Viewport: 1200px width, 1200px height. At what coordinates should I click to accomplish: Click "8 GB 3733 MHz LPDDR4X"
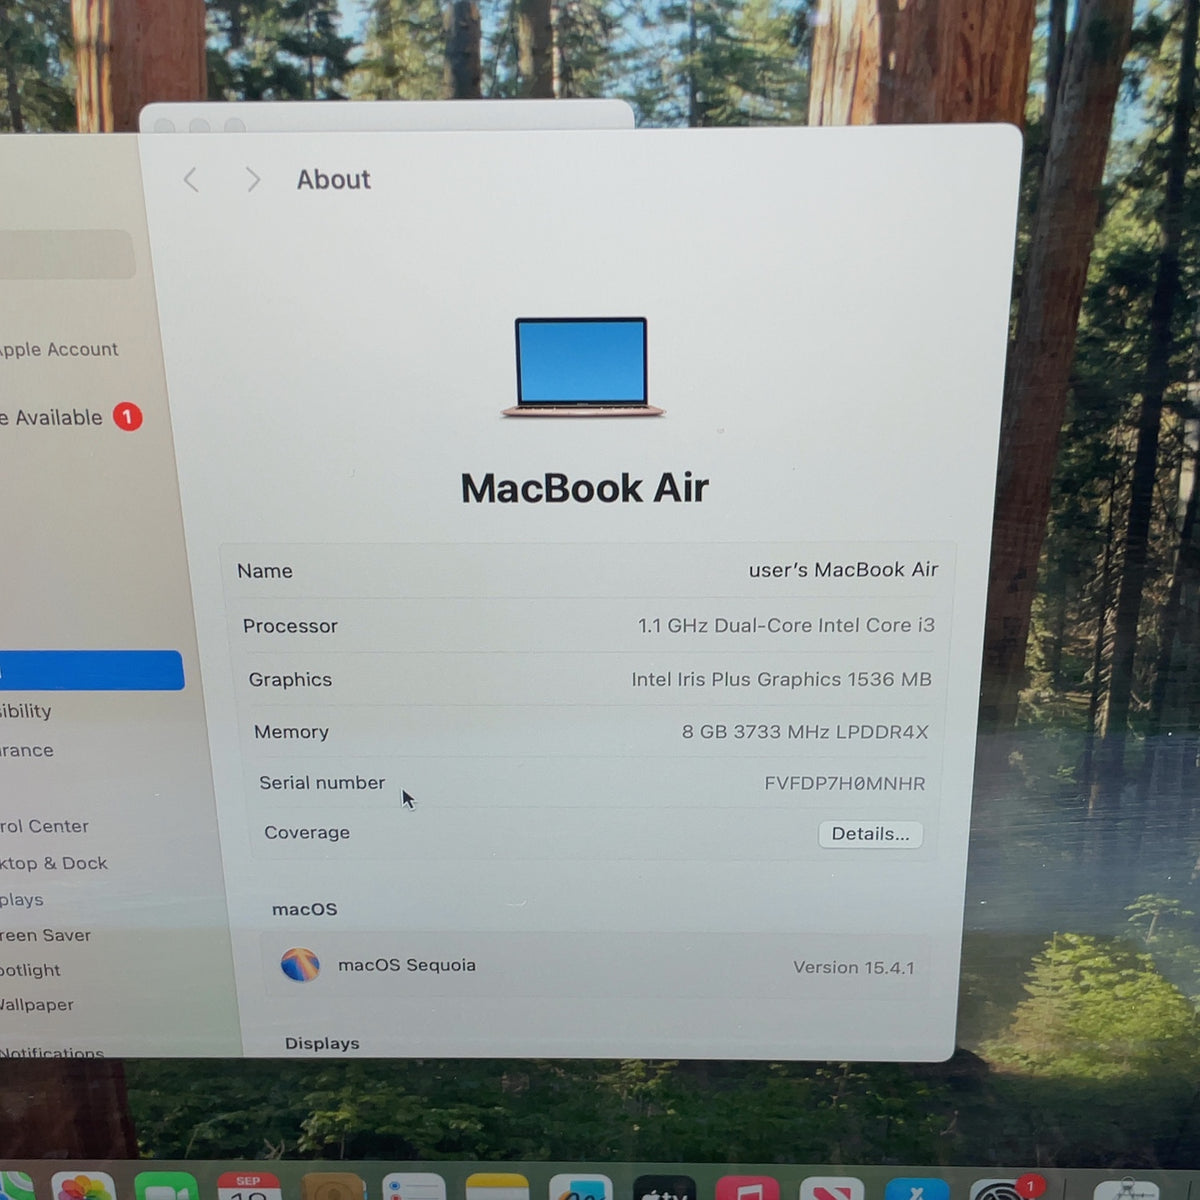[805, 732]
